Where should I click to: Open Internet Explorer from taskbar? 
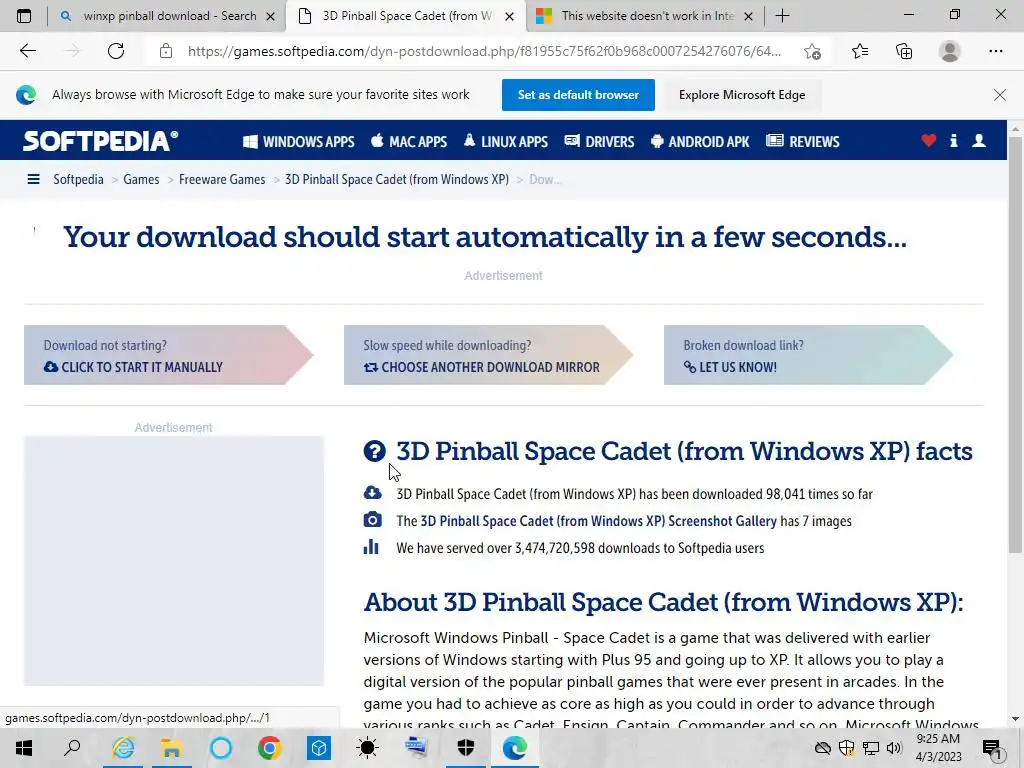123,748
